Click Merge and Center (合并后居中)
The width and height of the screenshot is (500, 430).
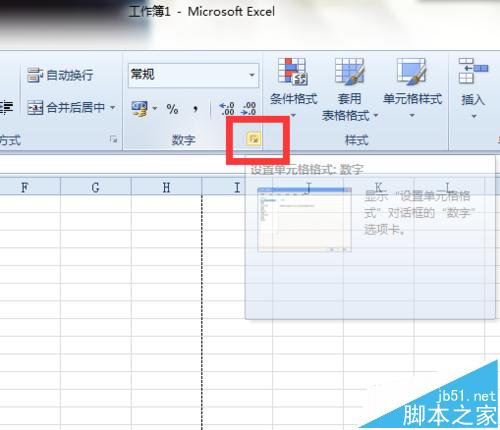point(66,107)
